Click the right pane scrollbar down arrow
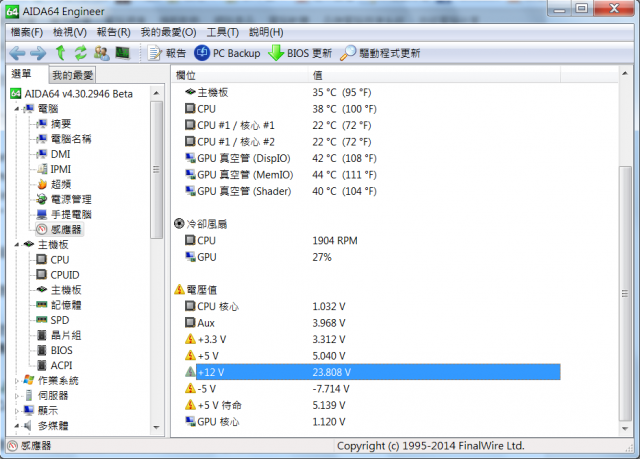 coord(625,428)
